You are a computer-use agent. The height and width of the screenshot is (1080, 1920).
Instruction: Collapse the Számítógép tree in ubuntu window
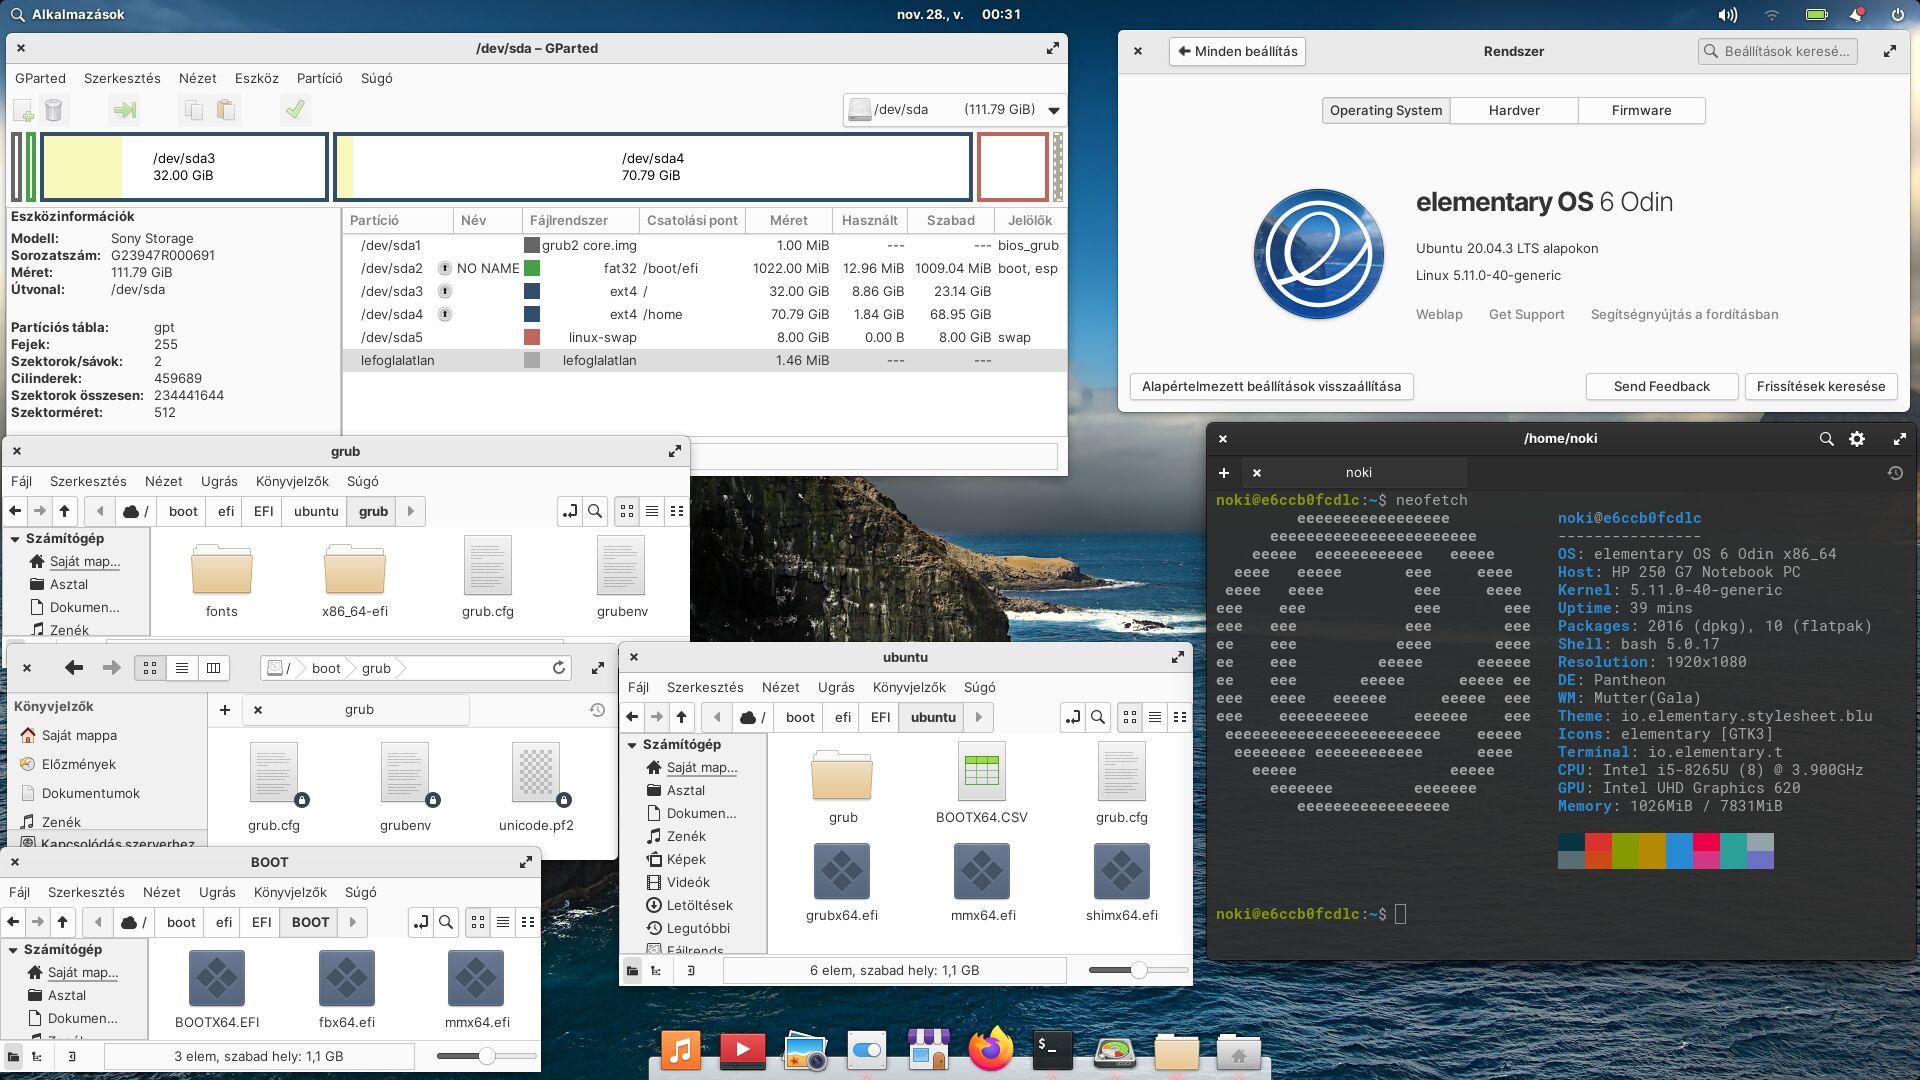pyautogui.click(x=632, y=744)
